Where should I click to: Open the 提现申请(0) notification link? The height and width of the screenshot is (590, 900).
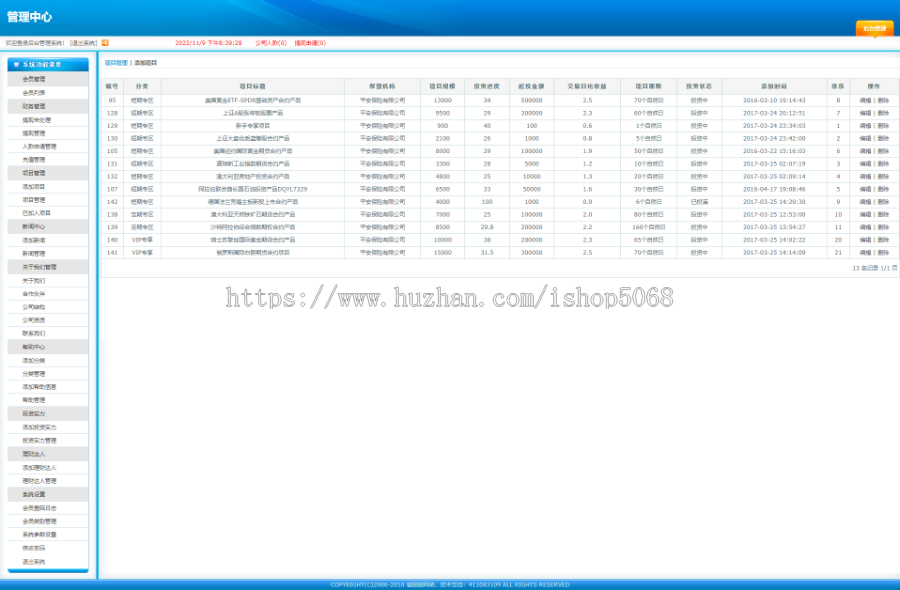point(310,43)
